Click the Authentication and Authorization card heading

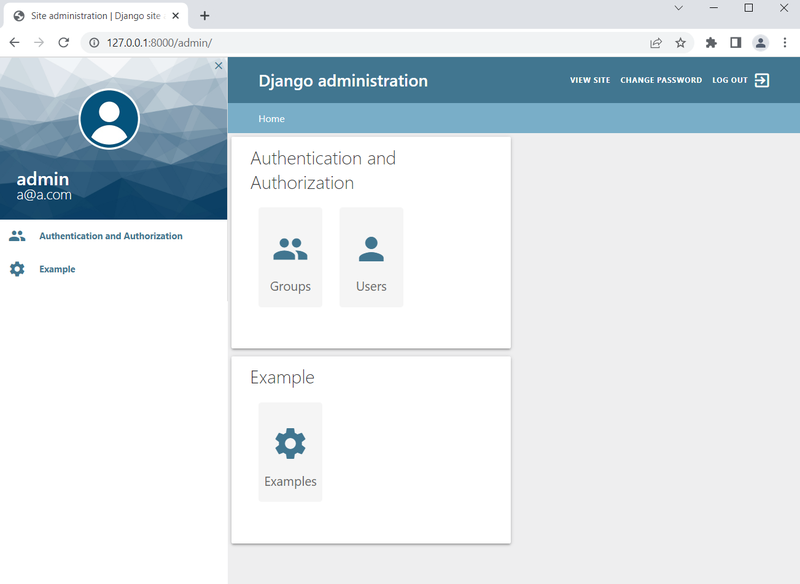tap(323, 170)
